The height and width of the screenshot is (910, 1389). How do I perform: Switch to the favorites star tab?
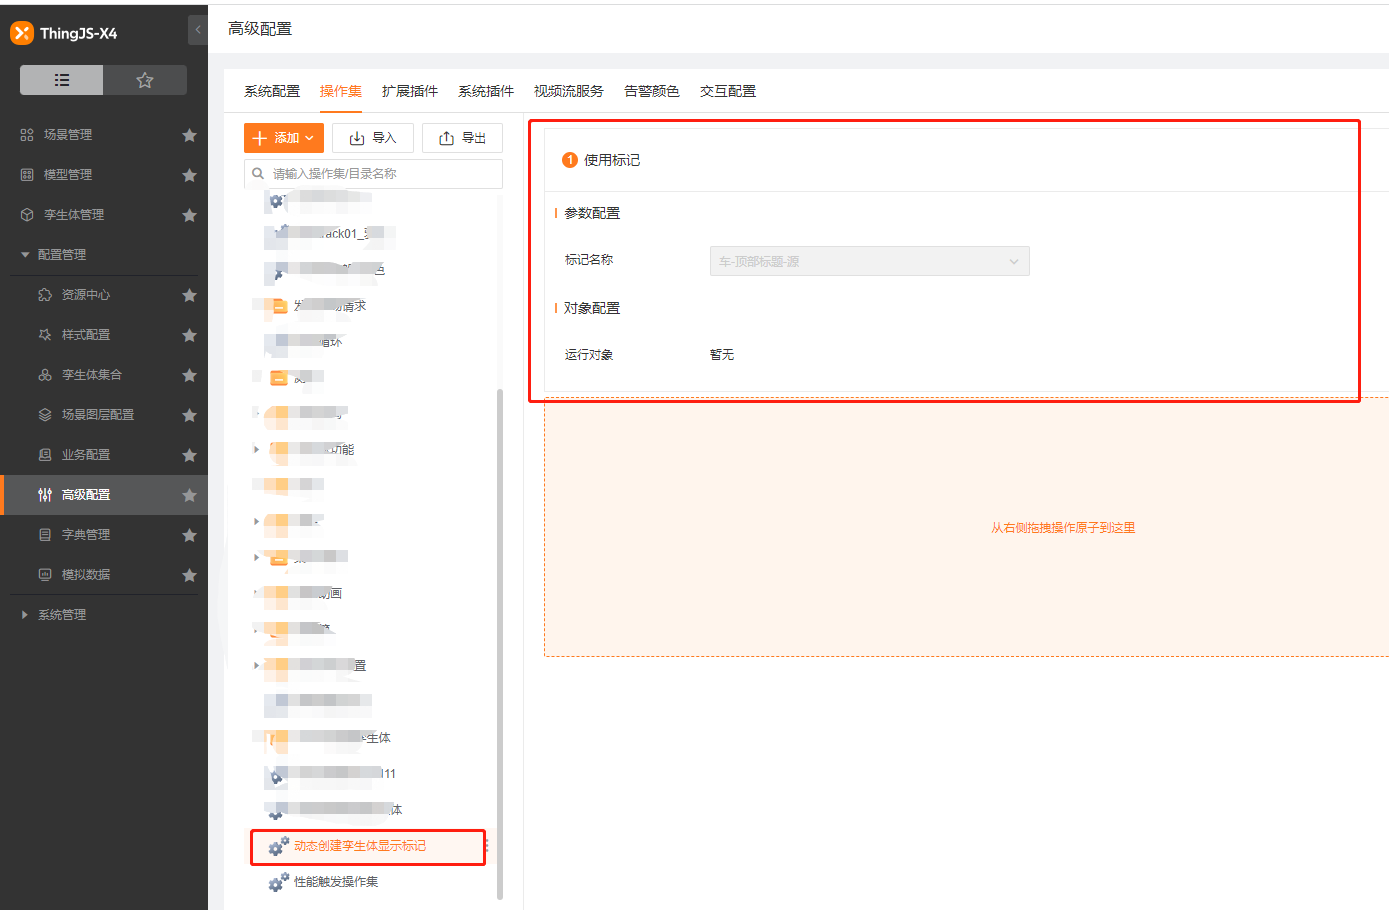pyautogui.click(x=145, y=80)
